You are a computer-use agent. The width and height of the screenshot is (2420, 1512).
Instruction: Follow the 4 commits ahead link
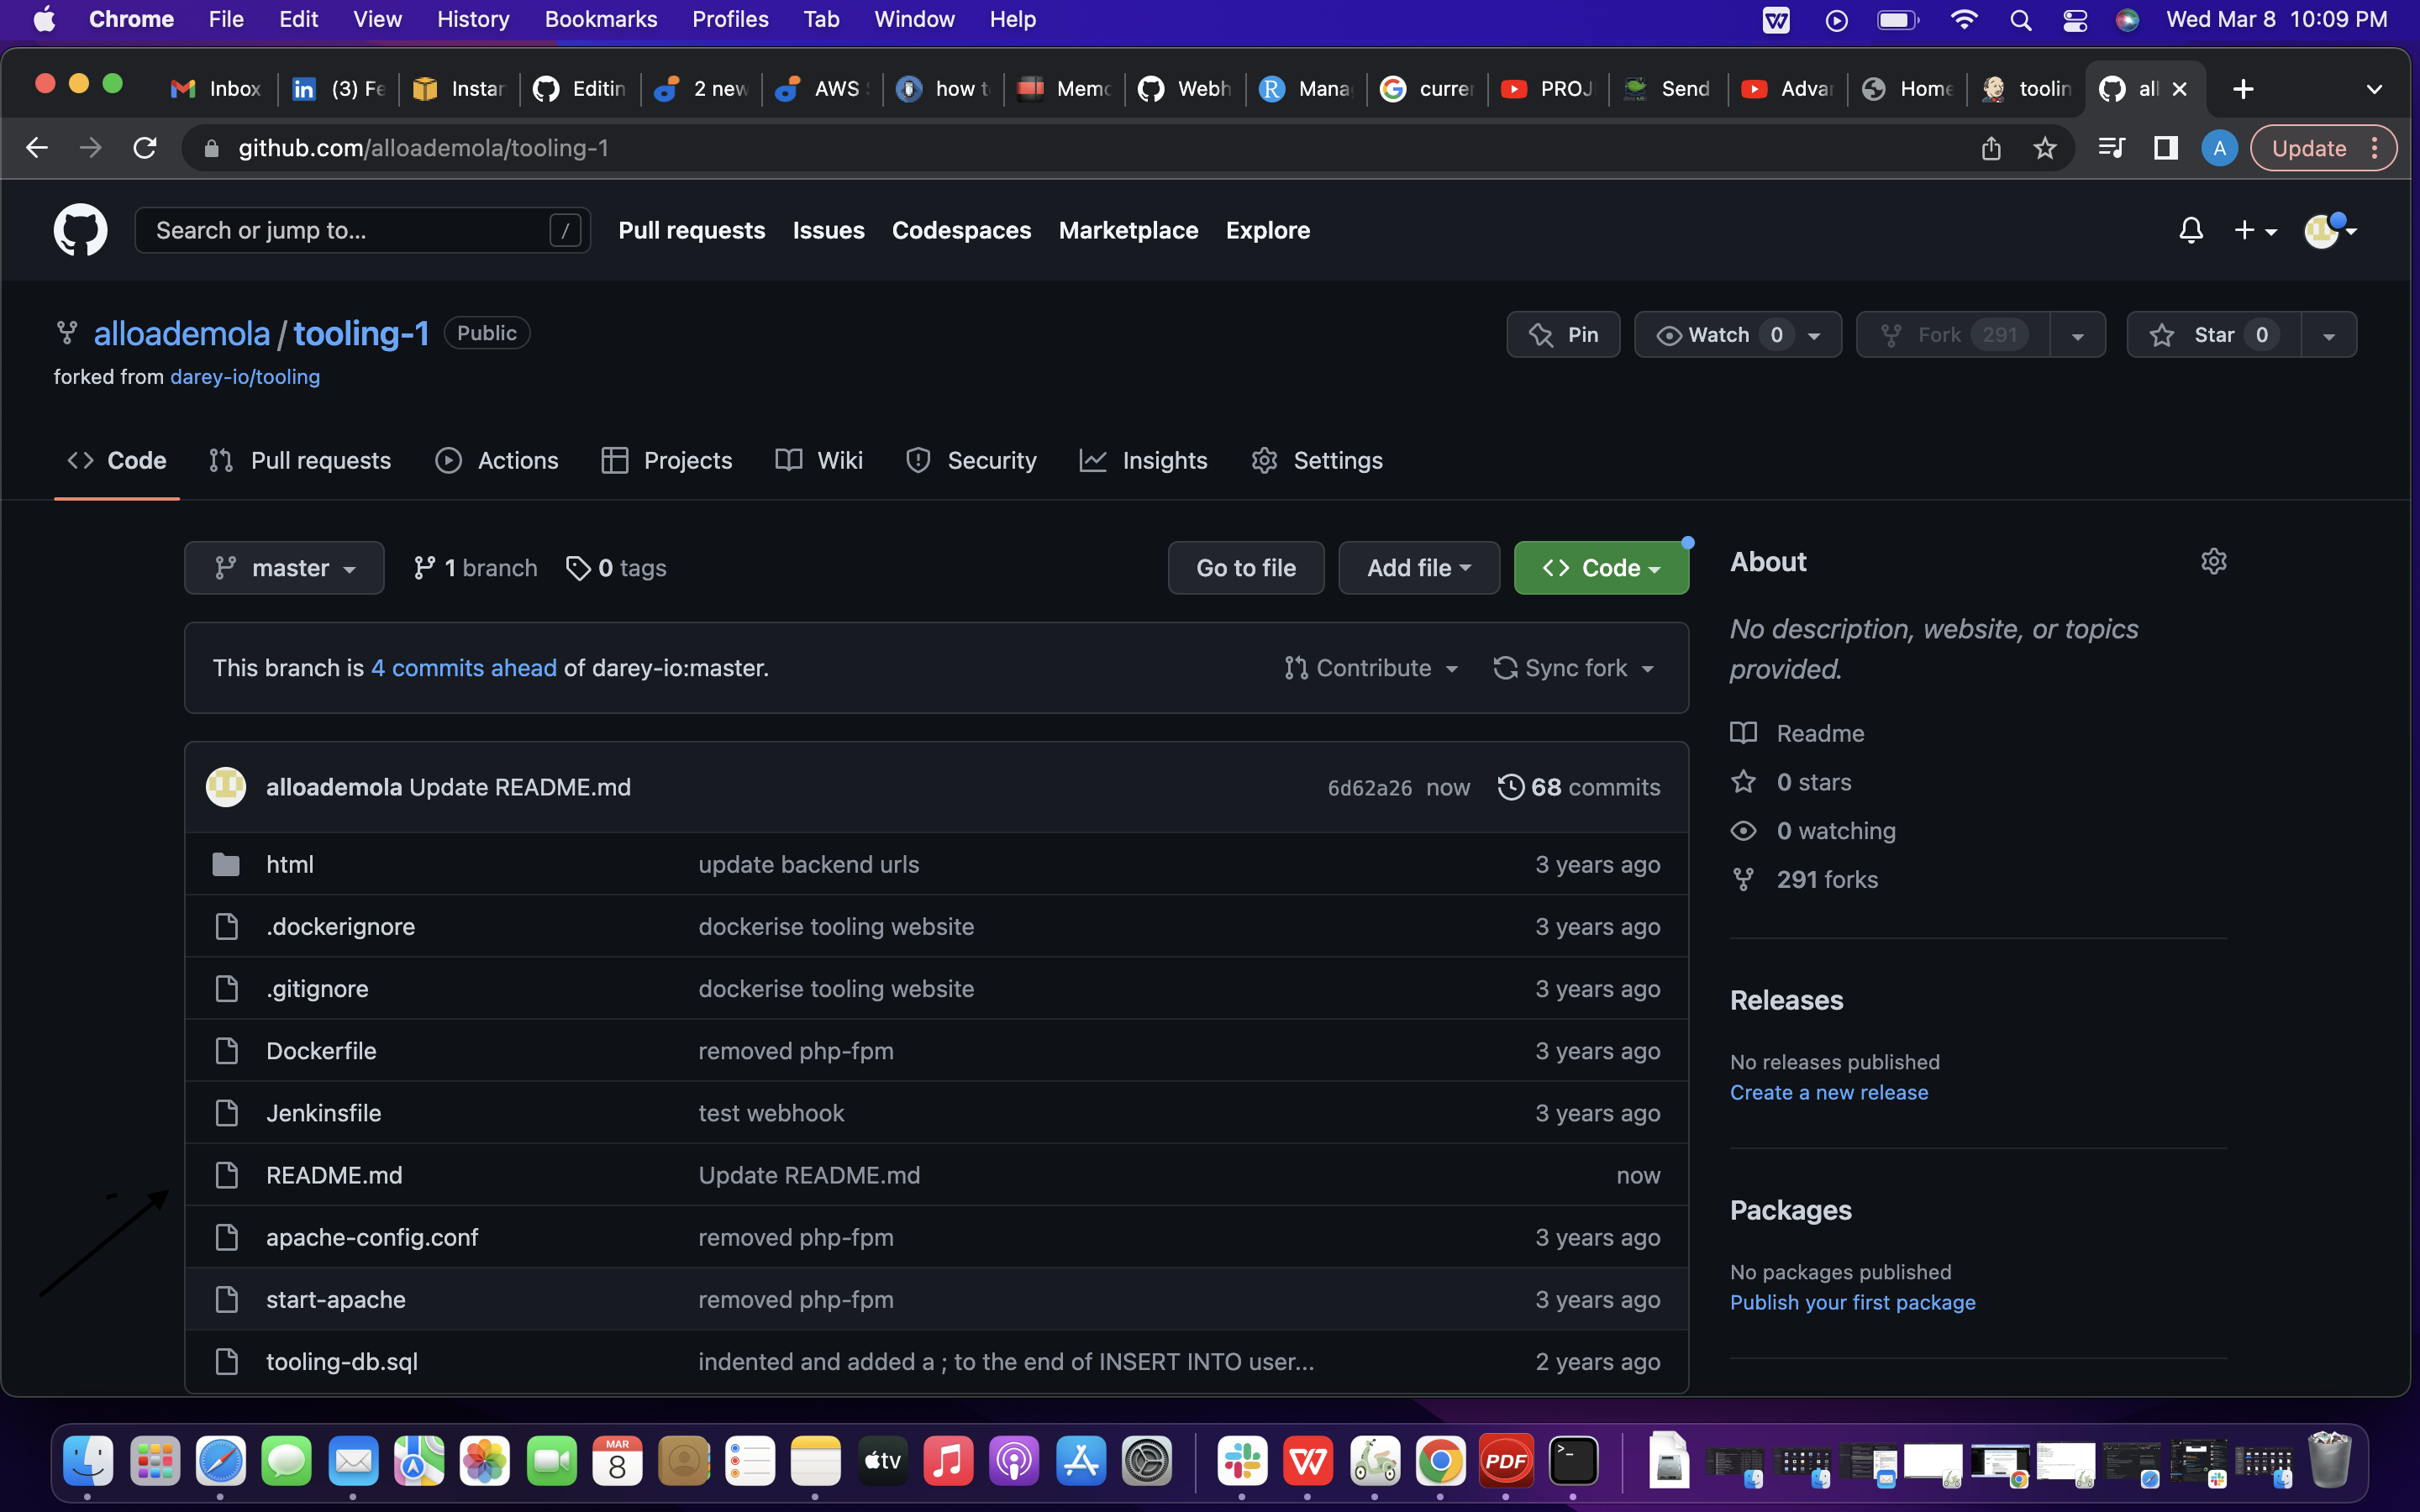point(464,668)
